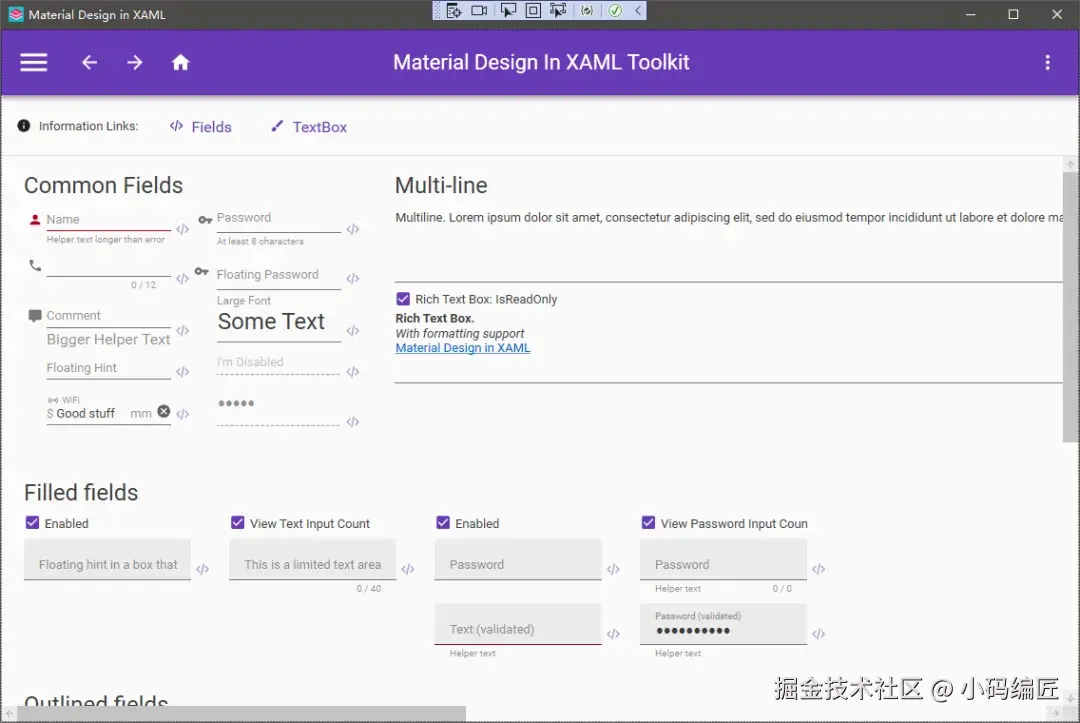View XAML for limited text area
The image size is (1080, 723).
coord(408,569)
